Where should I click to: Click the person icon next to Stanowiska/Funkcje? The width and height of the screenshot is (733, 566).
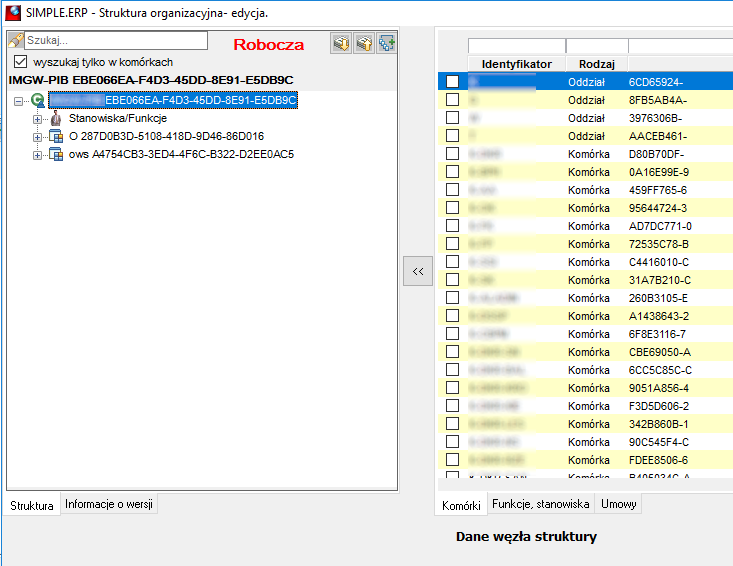tap(56, 118)
